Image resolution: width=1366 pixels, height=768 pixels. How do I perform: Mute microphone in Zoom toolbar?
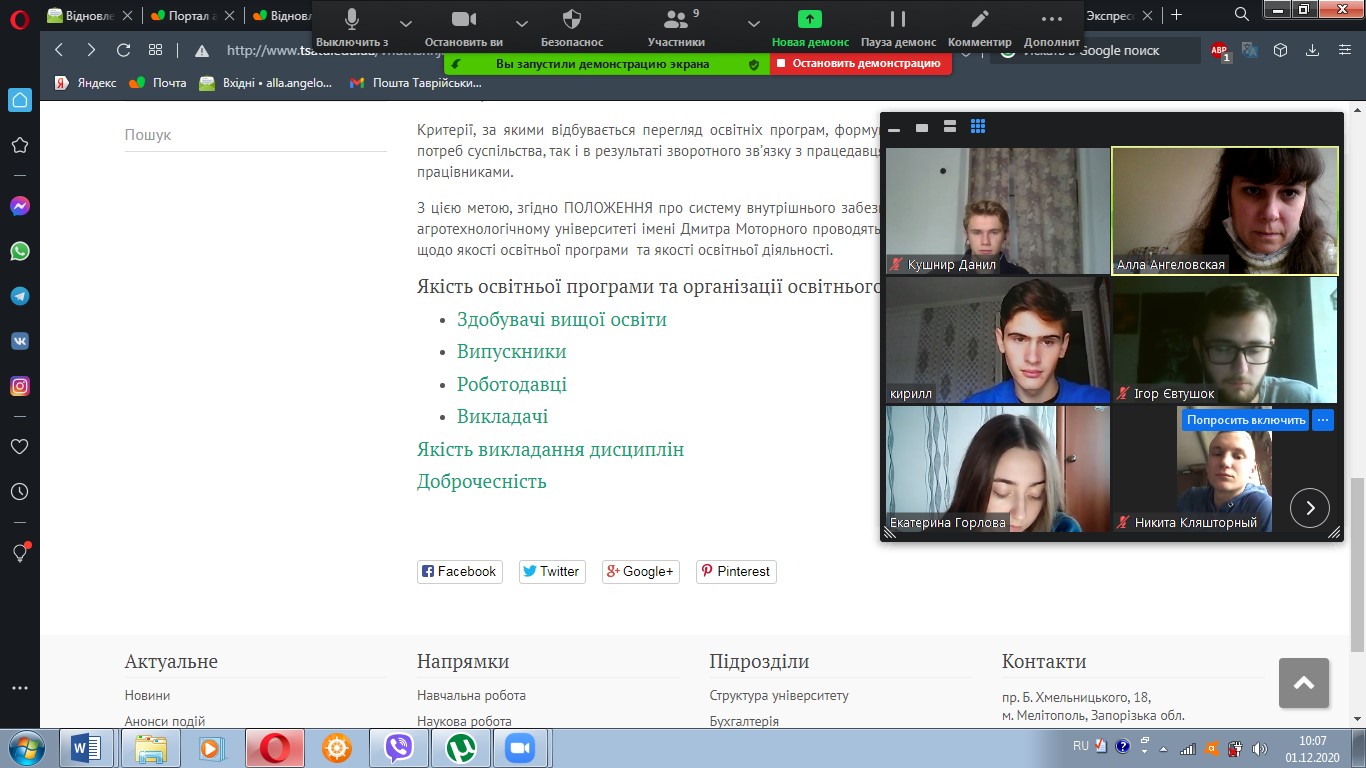[x=352, y=20]
